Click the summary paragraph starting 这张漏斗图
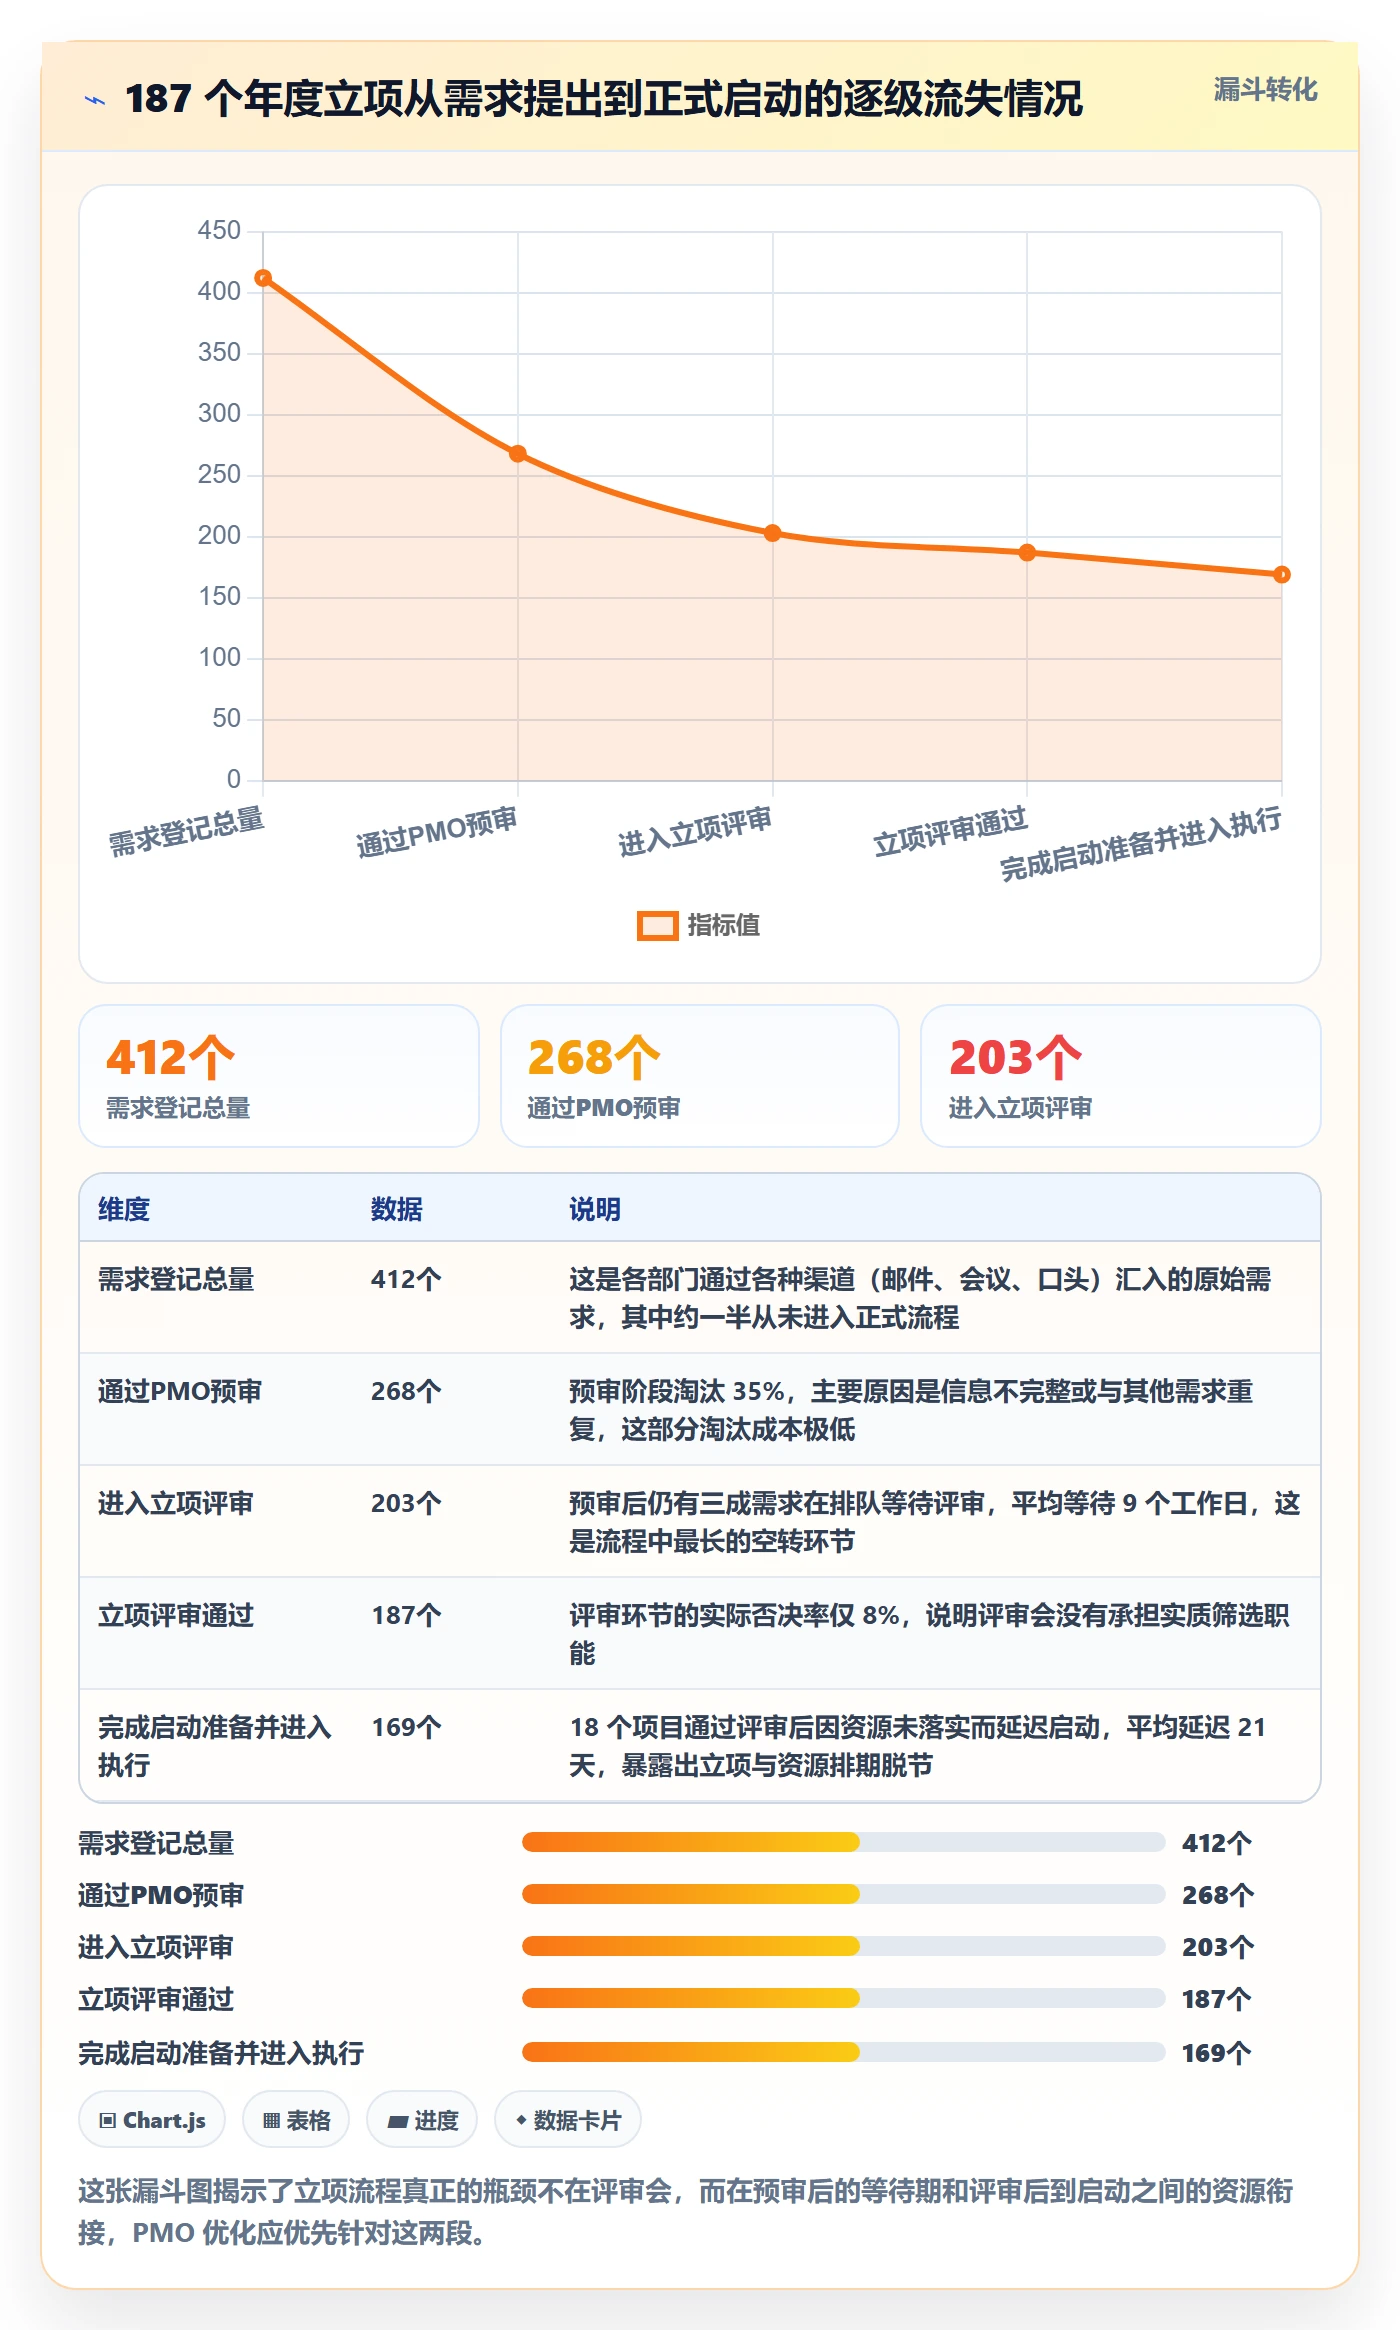The image size is (1400, 2330). pos(686,2212)
